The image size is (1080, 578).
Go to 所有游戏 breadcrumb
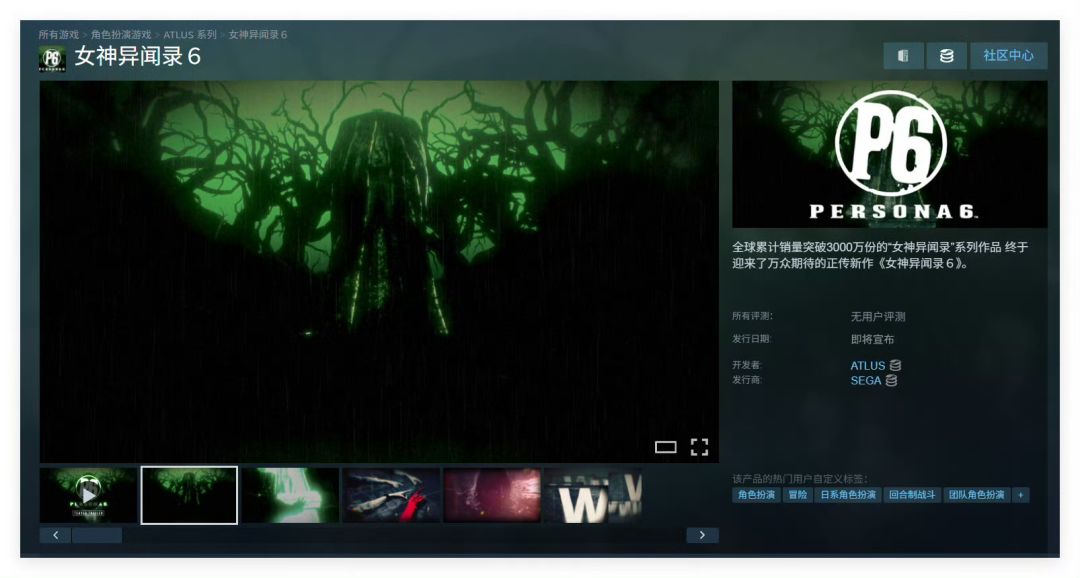click(x=59, y=34)
